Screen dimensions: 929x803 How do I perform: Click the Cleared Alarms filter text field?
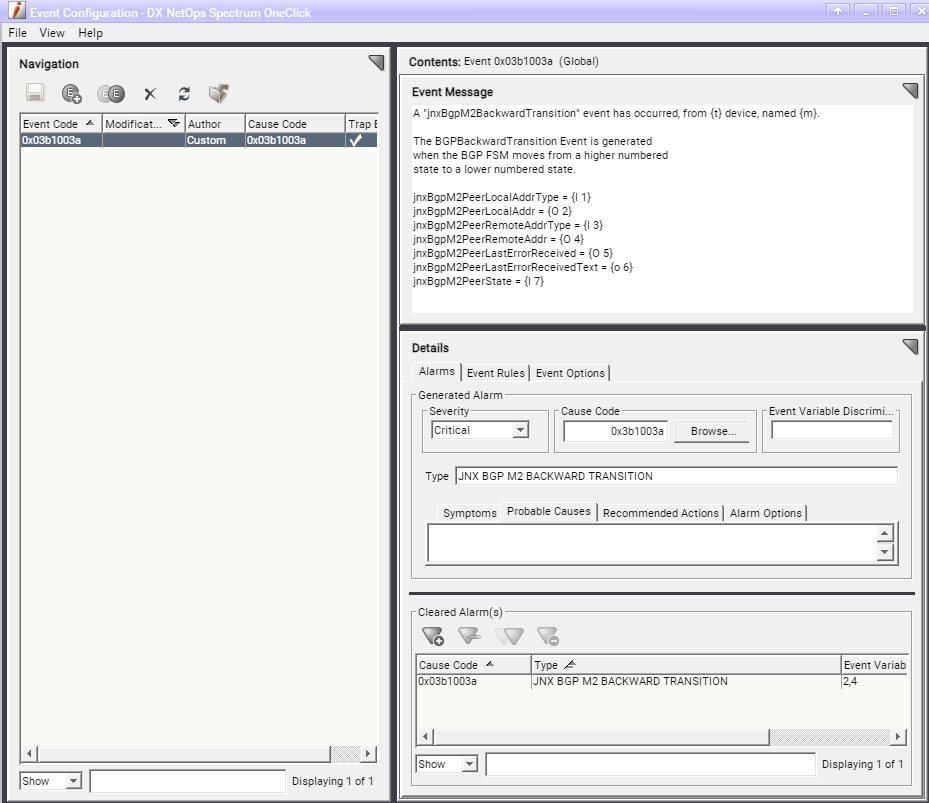coord(650,764)
